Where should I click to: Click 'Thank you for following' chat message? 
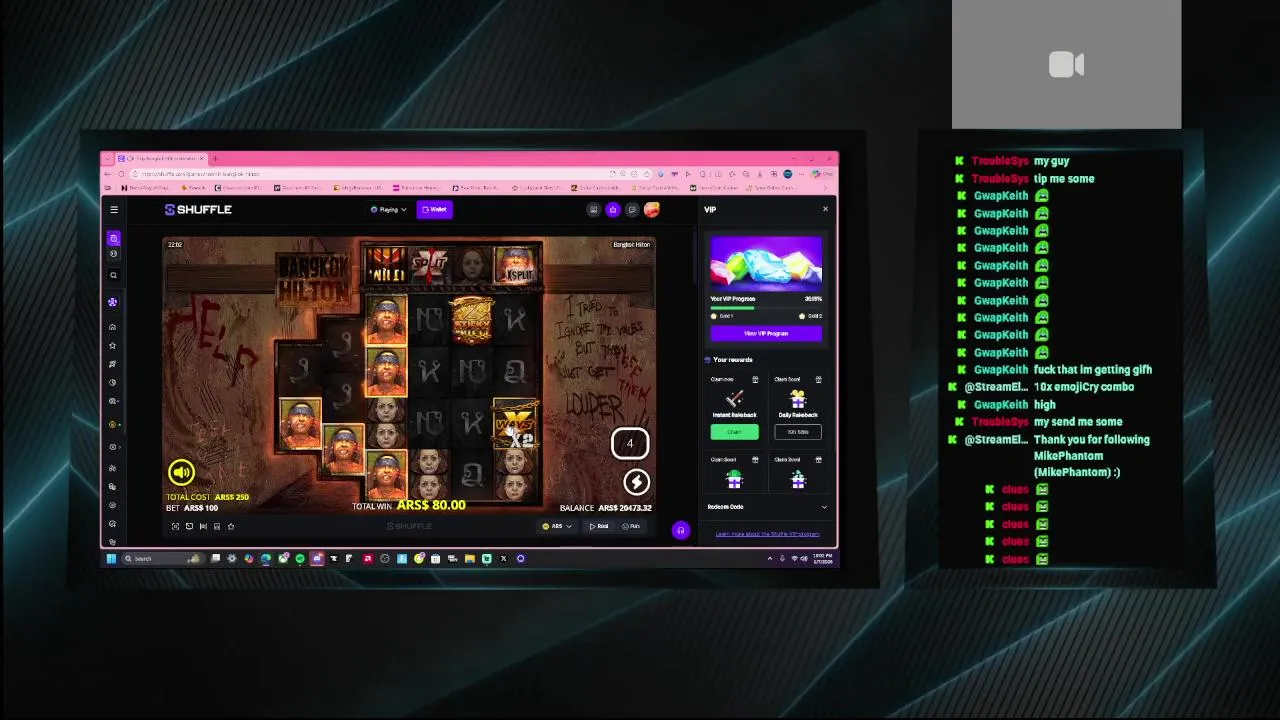click(1092, 455)
